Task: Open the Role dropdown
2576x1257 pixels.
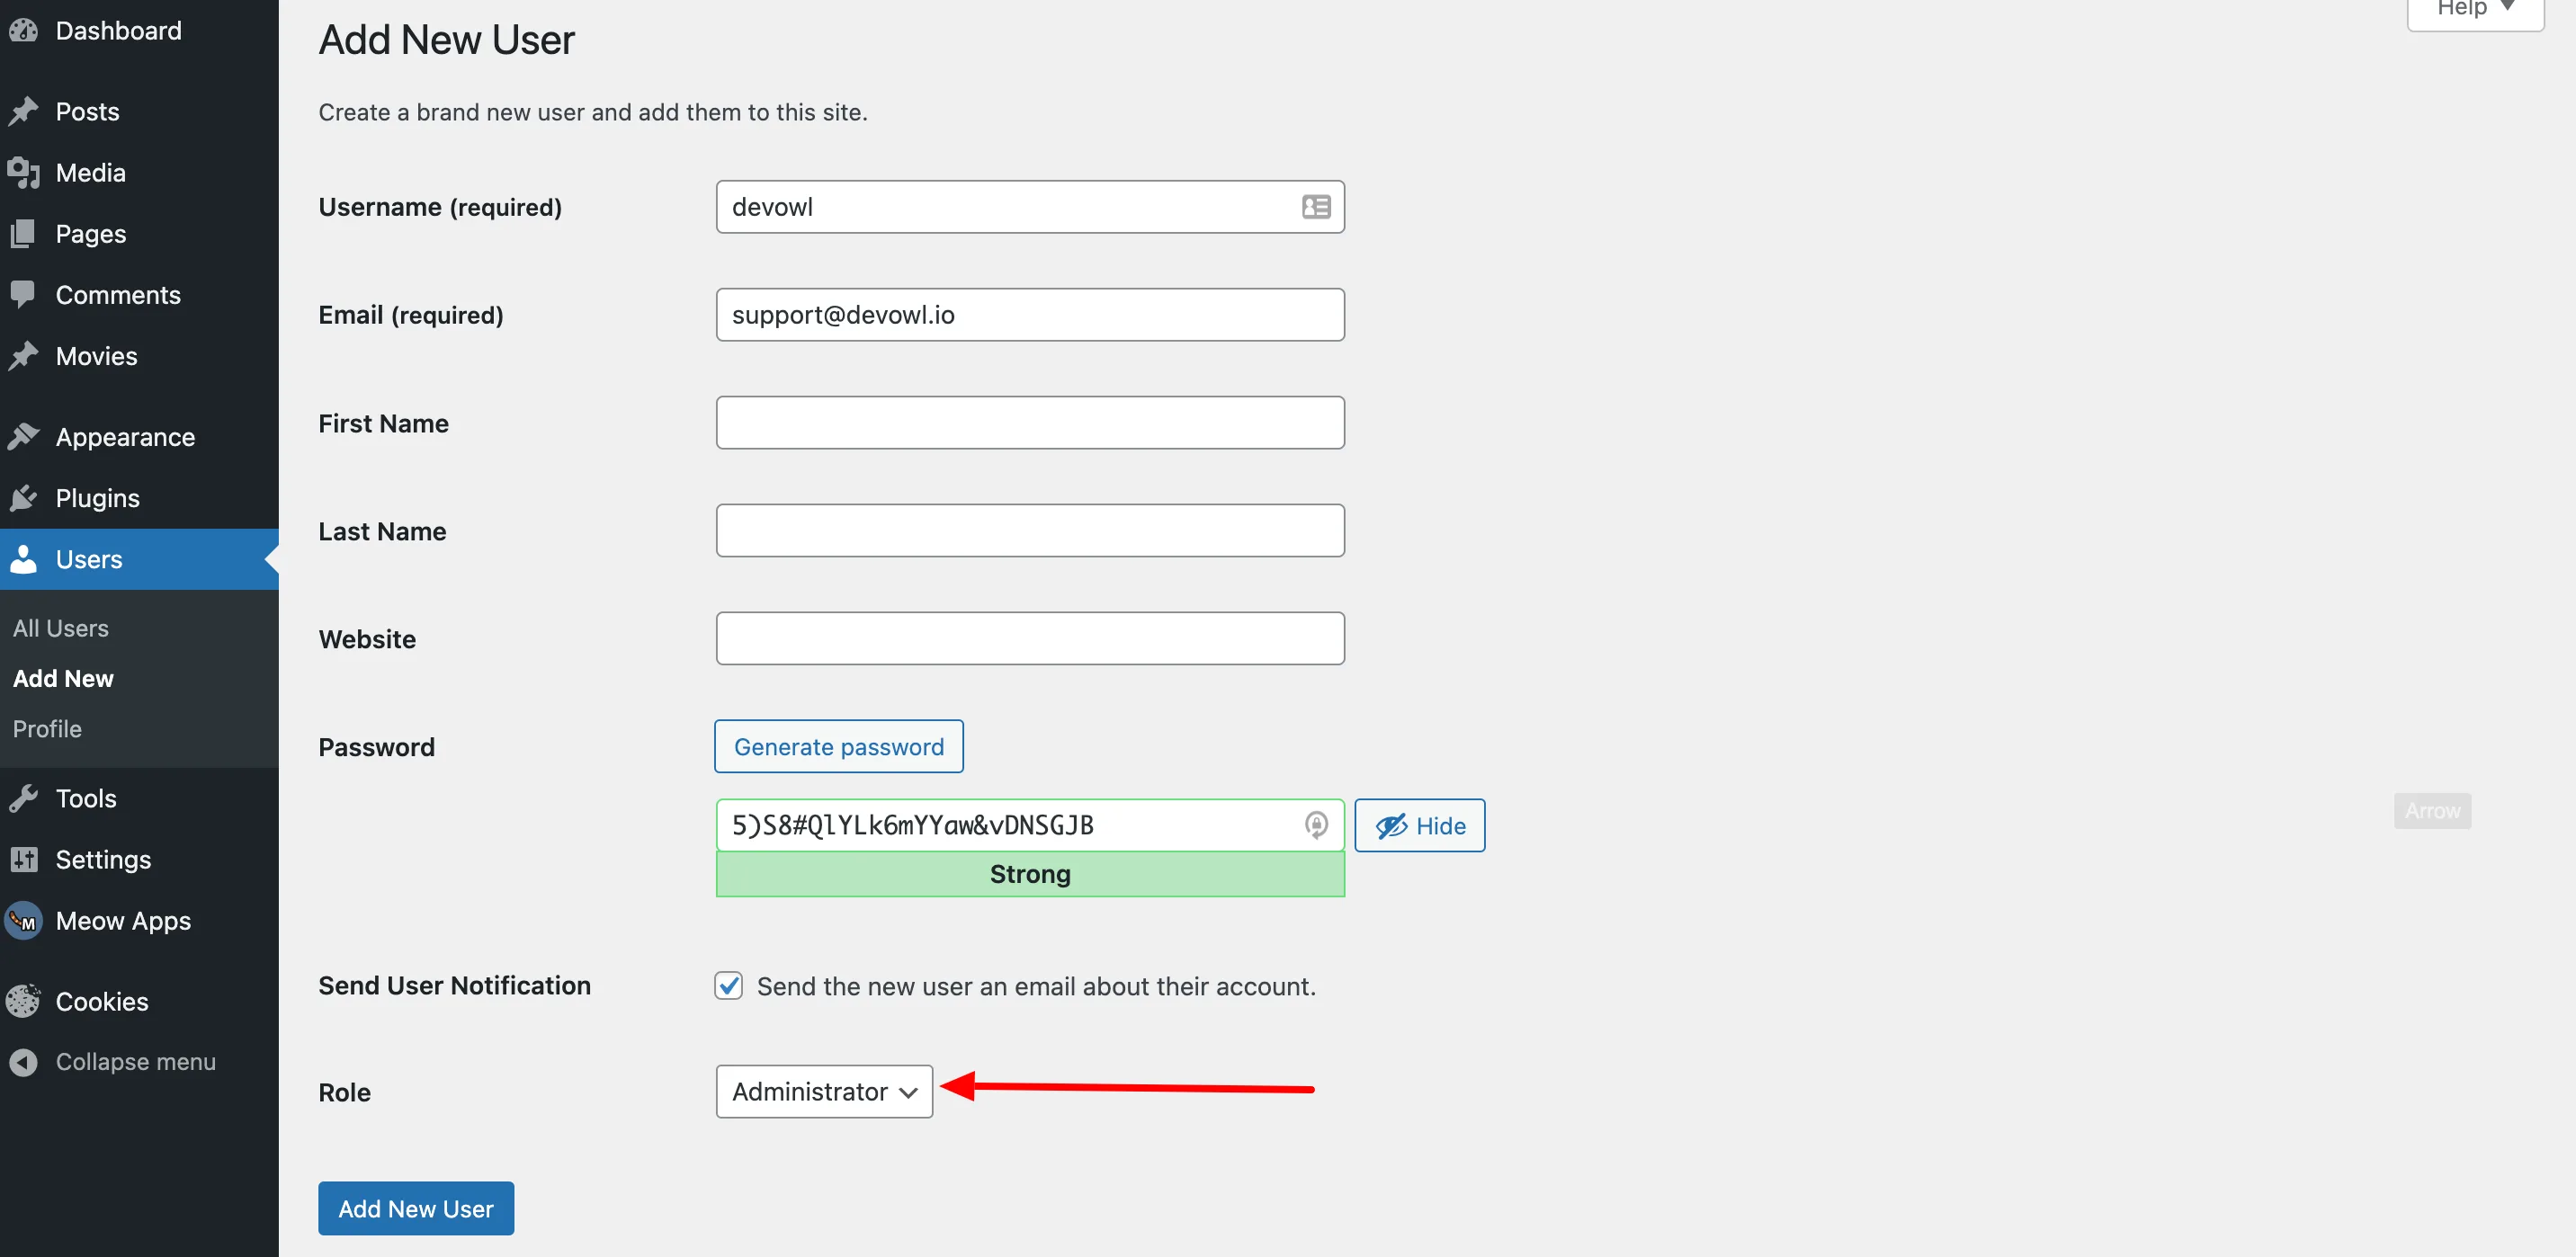Action: coord(824,1092)
